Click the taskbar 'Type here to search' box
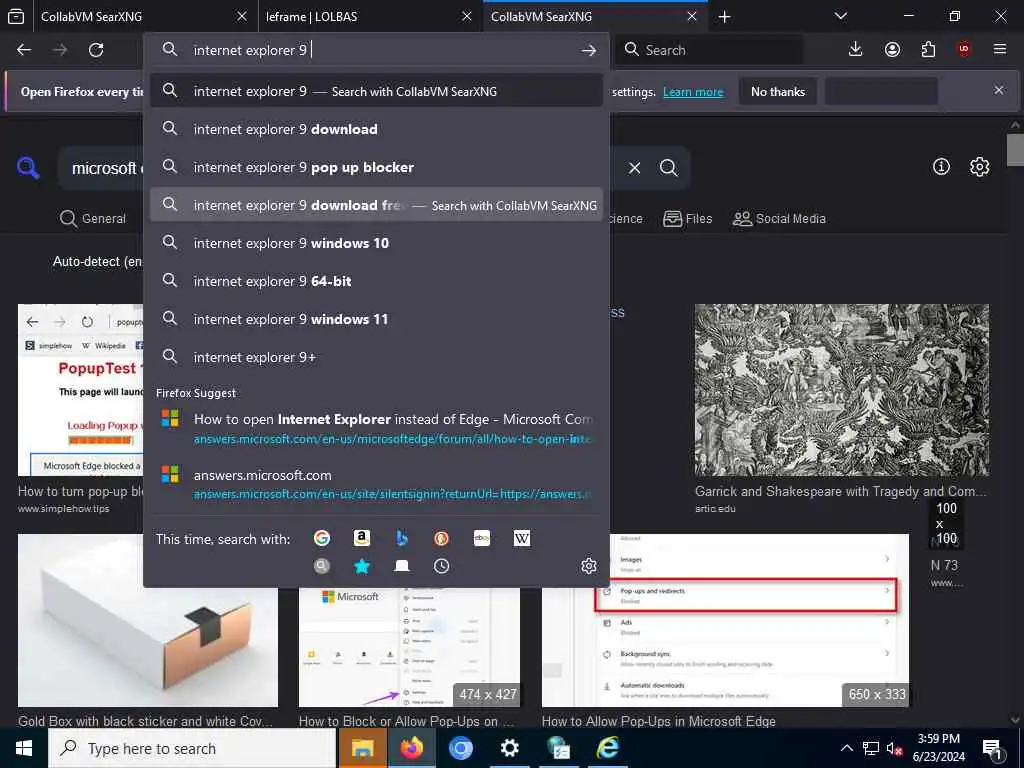The height and width of the screenshot is (768, 1024). 192,748
